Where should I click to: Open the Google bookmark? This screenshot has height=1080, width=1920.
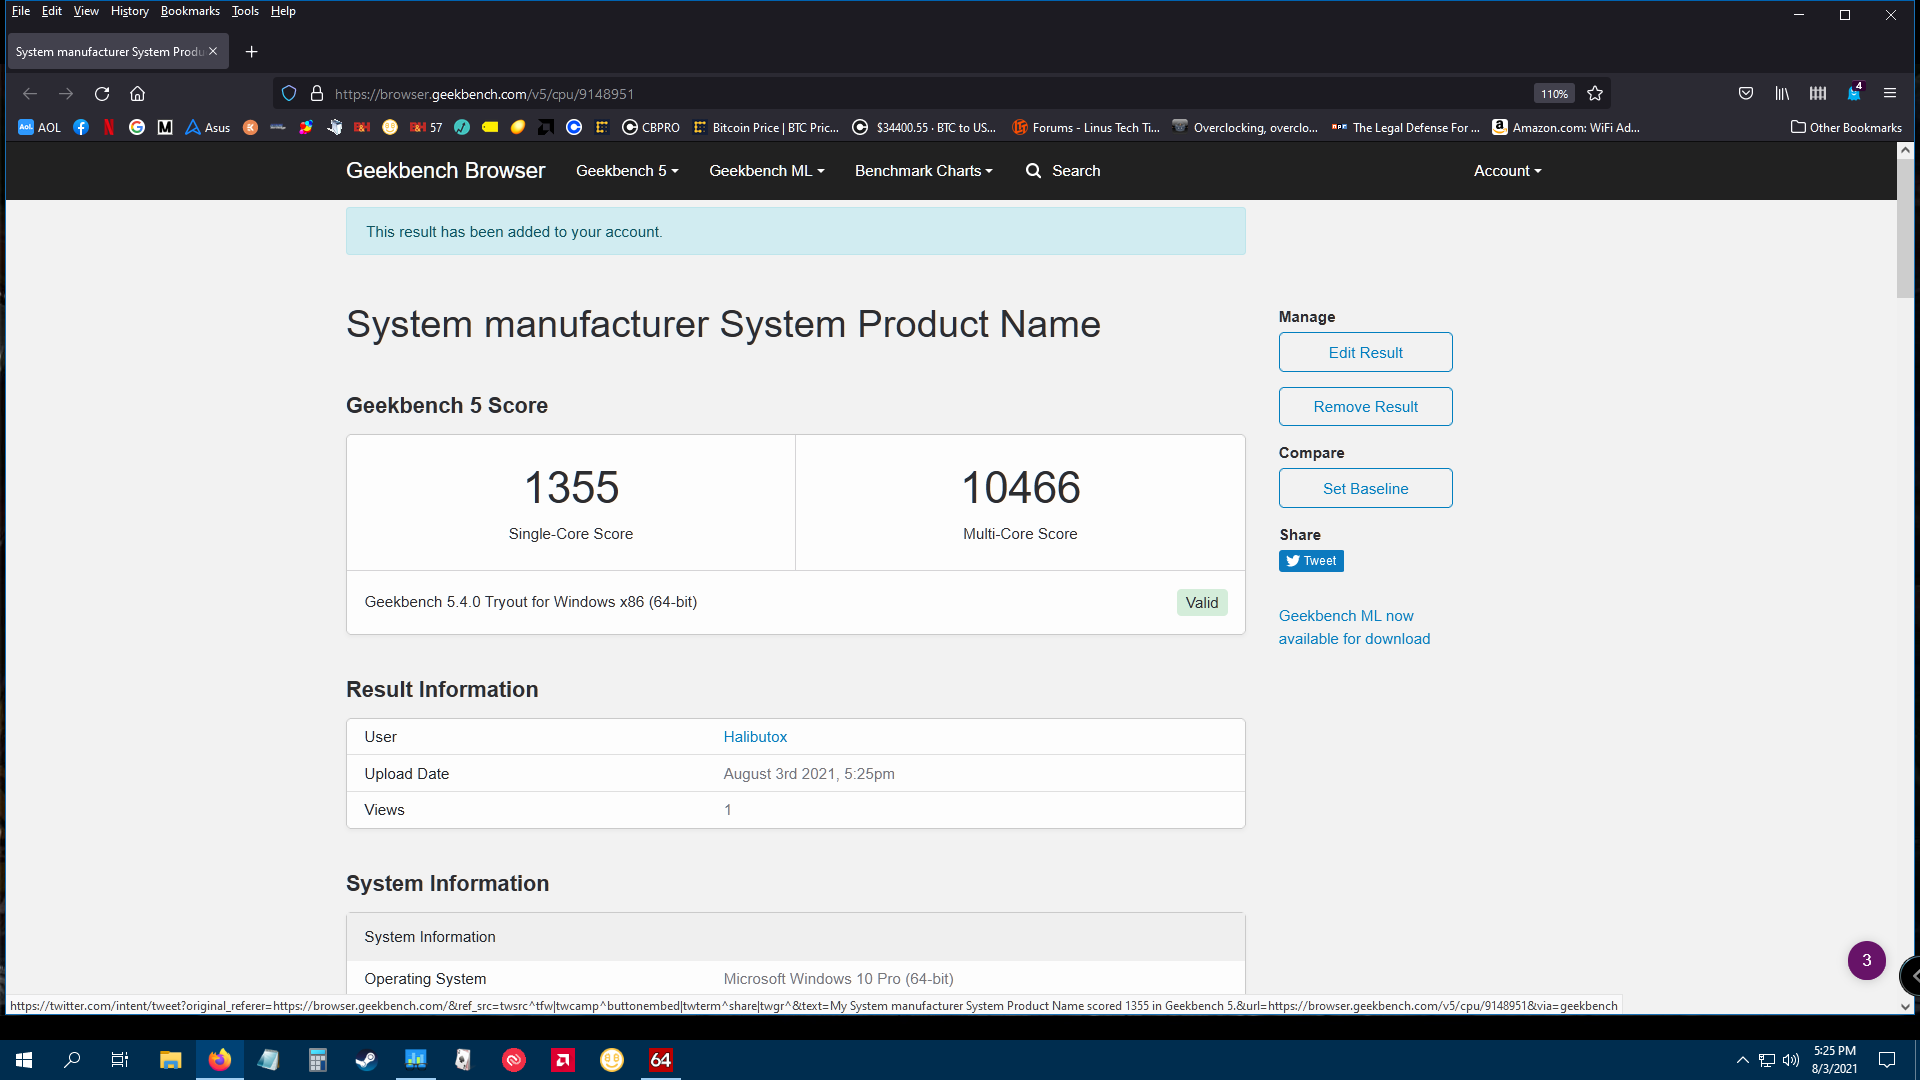(137, 127)
